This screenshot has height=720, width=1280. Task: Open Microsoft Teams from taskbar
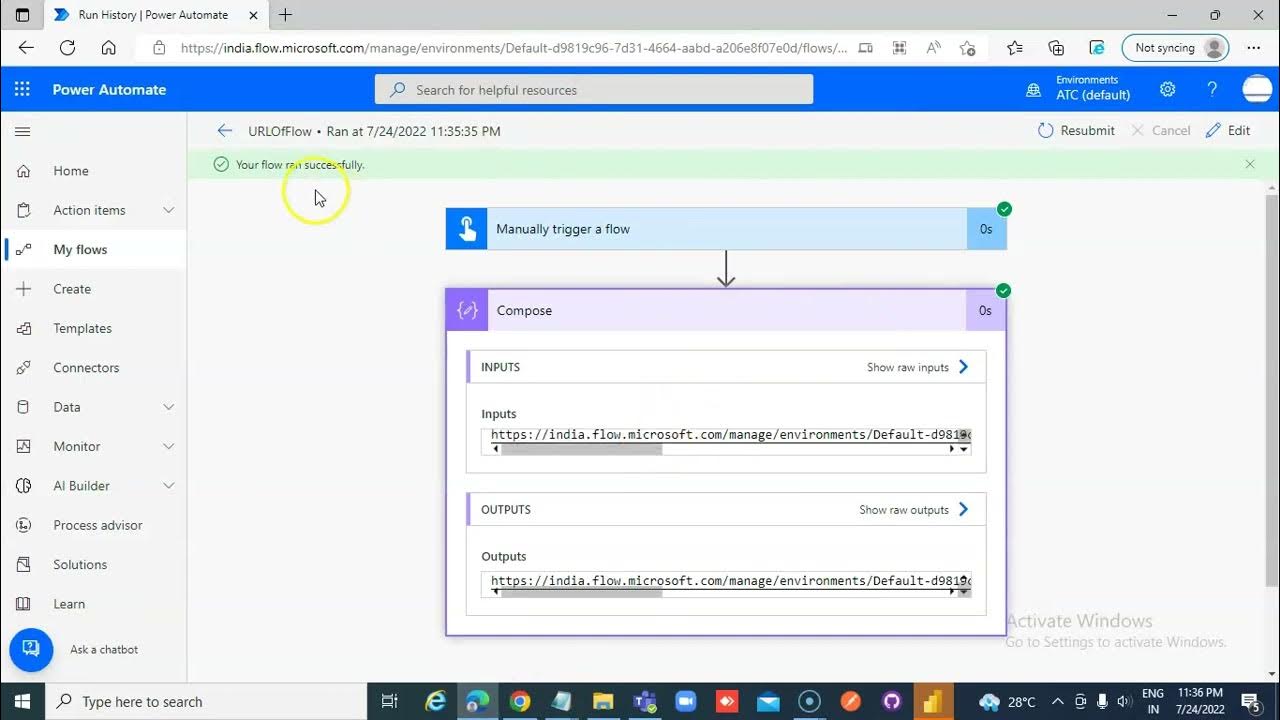click(x=644, y=701)
